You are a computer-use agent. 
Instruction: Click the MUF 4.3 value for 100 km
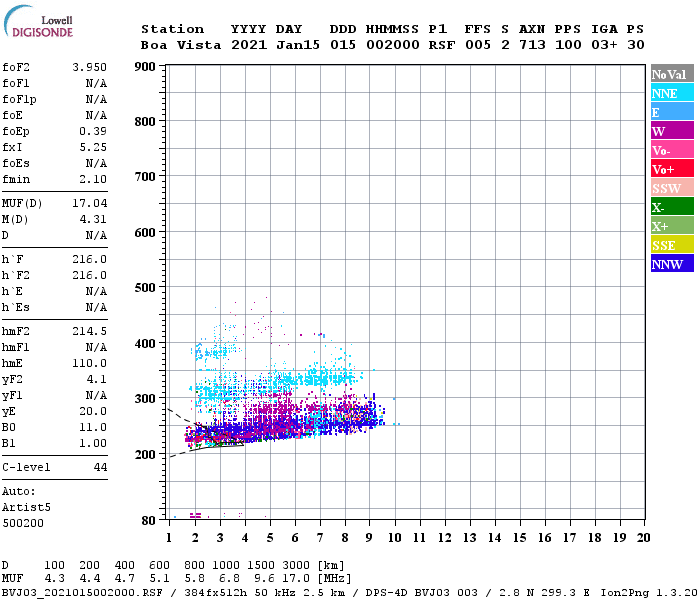point(54,579)
